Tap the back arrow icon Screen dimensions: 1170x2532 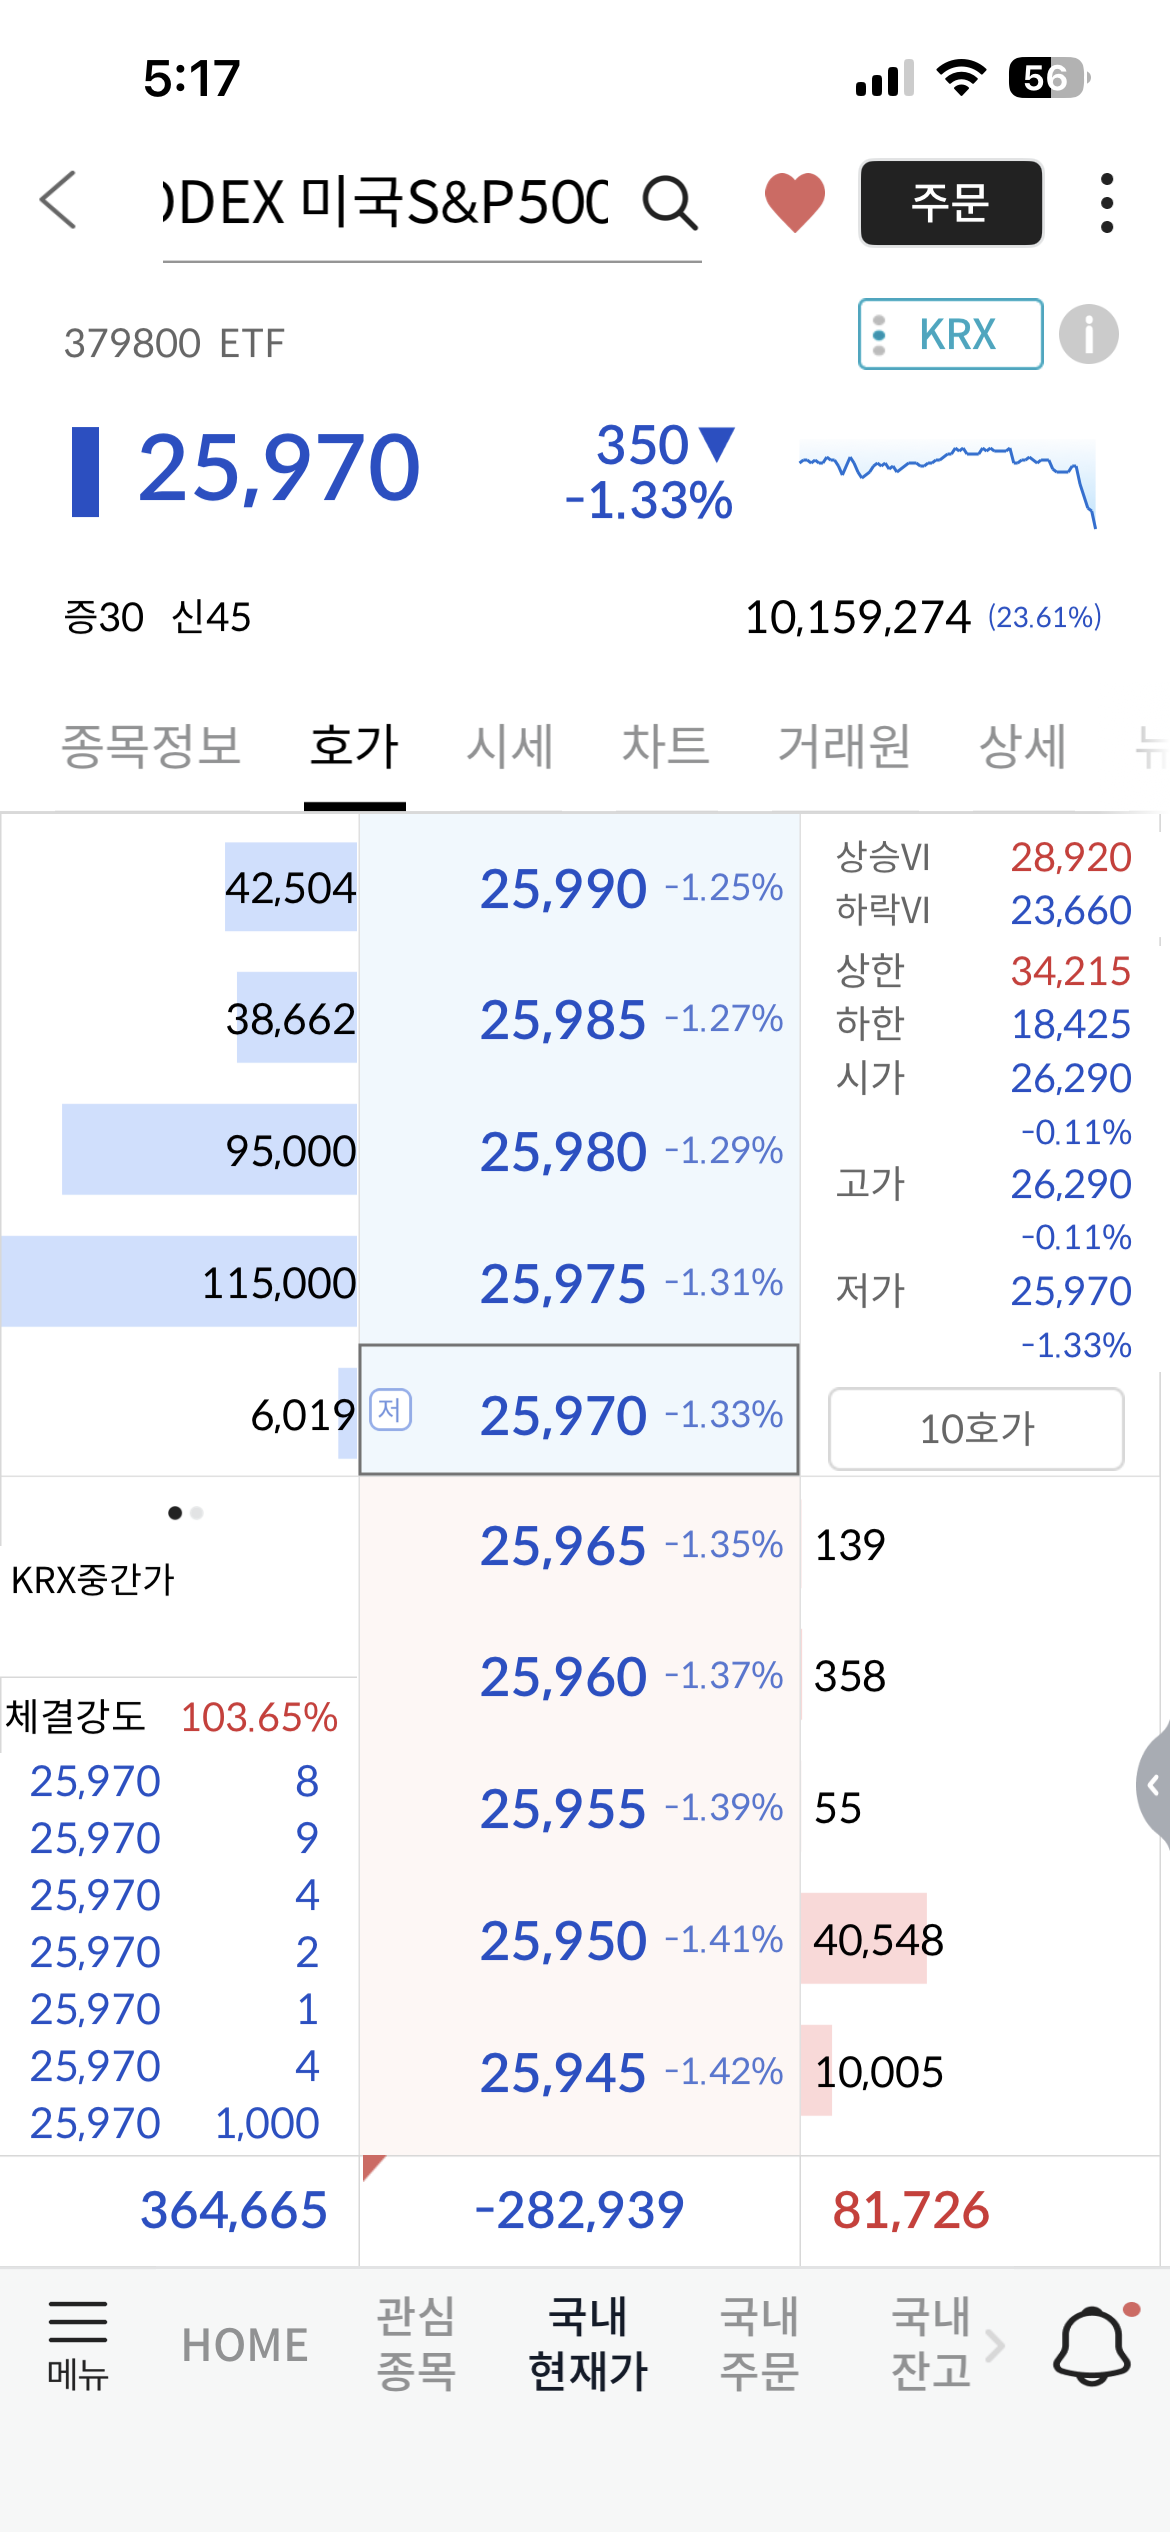coord(58,200)
